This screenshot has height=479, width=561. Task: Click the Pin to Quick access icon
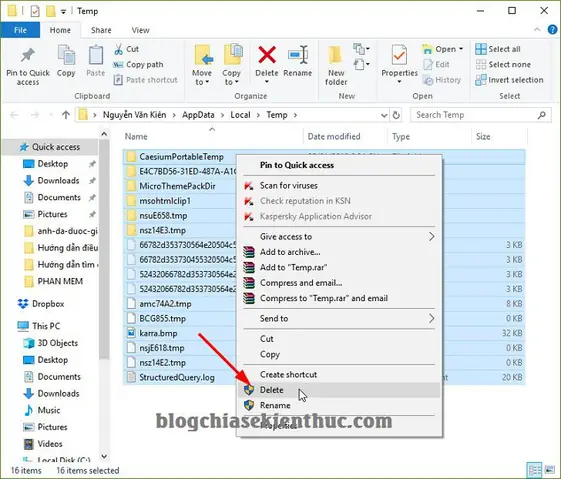(x=28, y=55)
